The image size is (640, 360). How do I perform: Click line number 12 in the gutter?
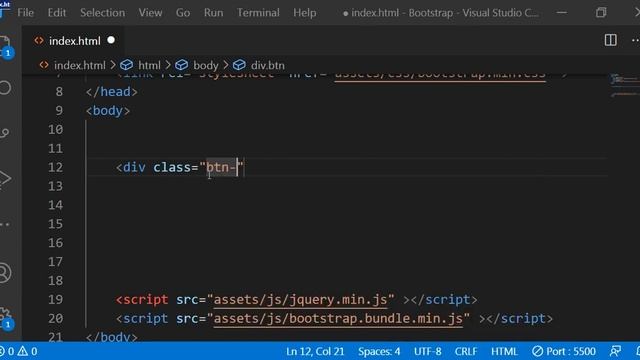point(56,167)
